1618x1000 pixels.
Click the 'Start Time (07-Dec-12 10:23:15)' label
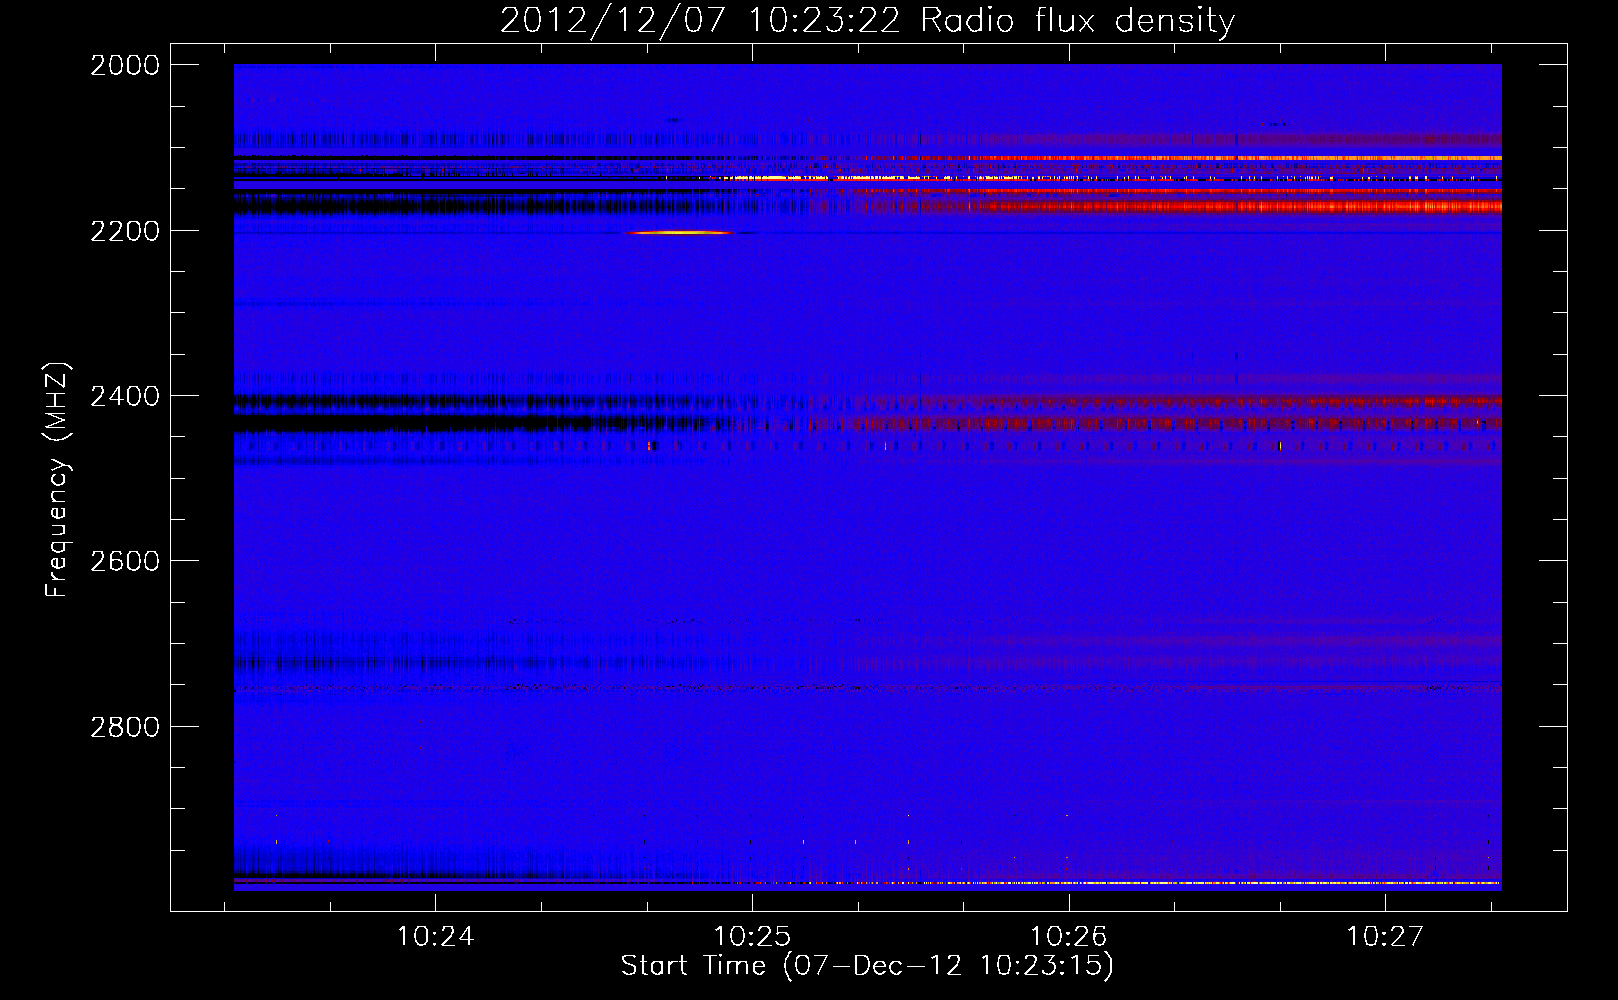click(x=867, y=966)
